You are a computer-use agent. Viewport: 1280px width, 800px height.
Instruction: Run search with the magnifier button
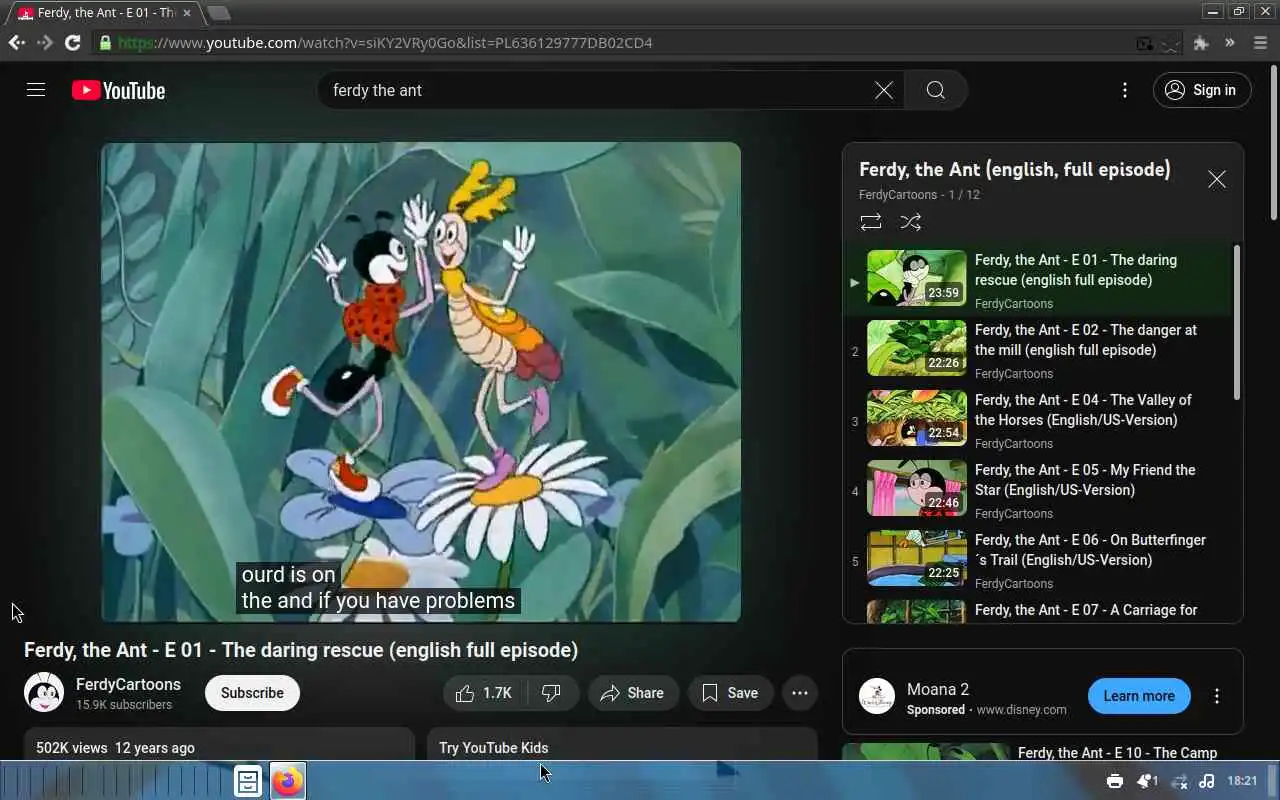coord(936,90)
